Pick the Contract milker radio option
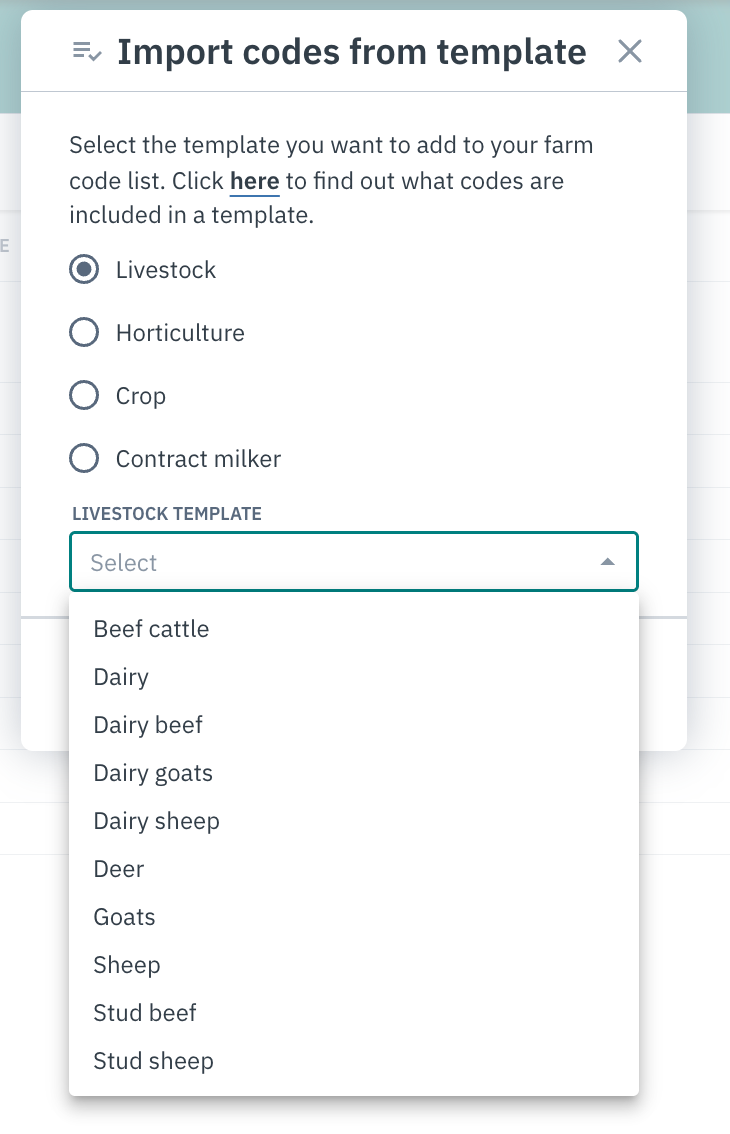730x1134 pixels. tap(84, 459)
